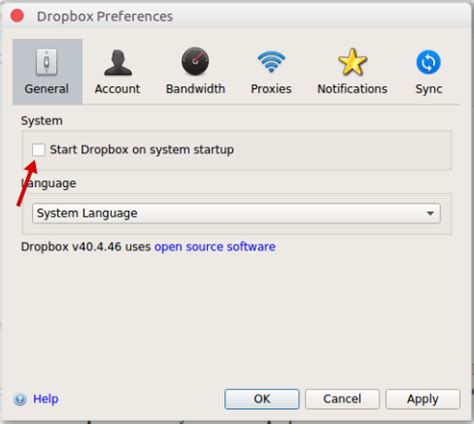Viewport: 474px width, 424px height.
Task: Close the Dropbox Preferences window
Action: [17, 16]
